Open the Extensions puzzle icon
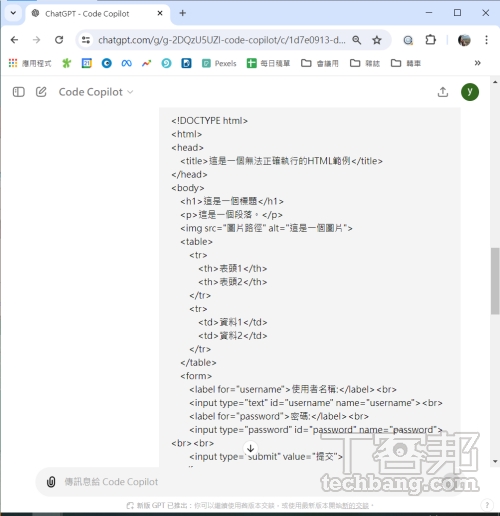 pos(431,40)
